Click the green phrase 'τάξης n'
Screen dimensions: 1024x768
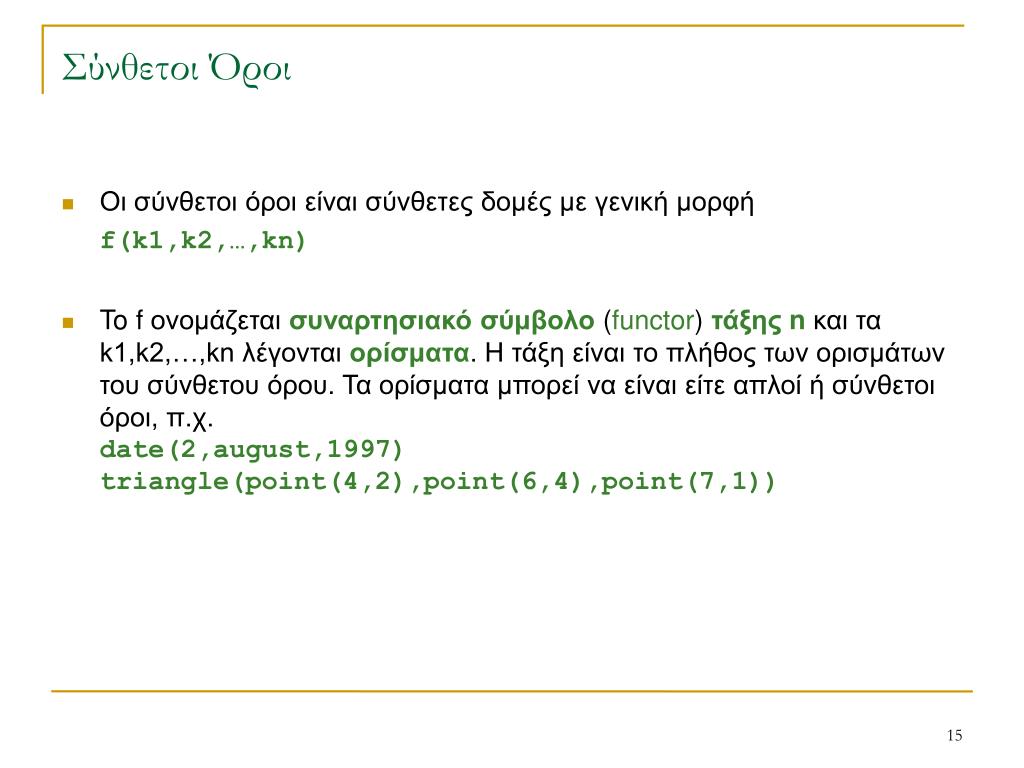point(758,321)
